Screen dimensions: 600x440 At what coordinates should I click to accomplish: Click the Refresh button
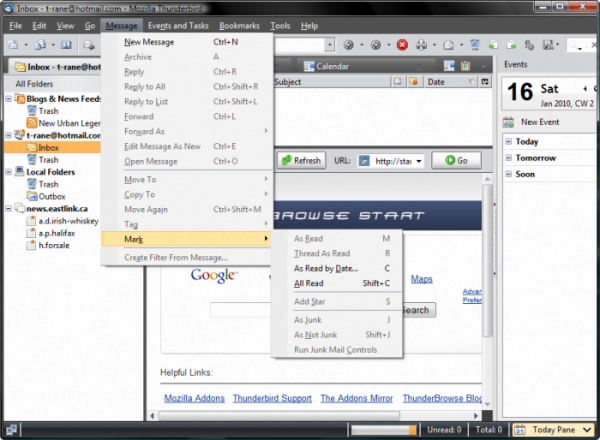tap(301, 161)
